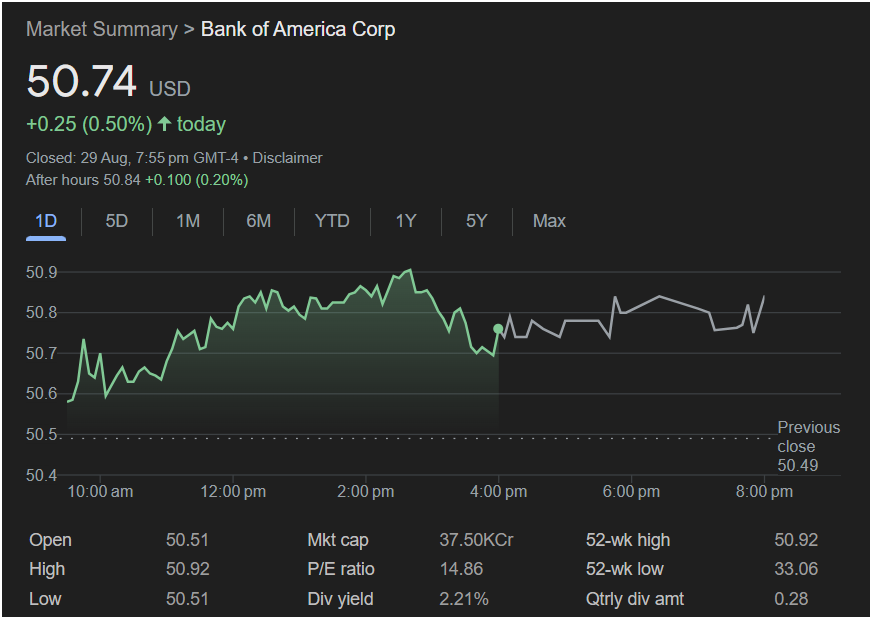Click the Bank of America Corp title
The height and width of the screenshot is (619, 872).
tap(298, 29)
